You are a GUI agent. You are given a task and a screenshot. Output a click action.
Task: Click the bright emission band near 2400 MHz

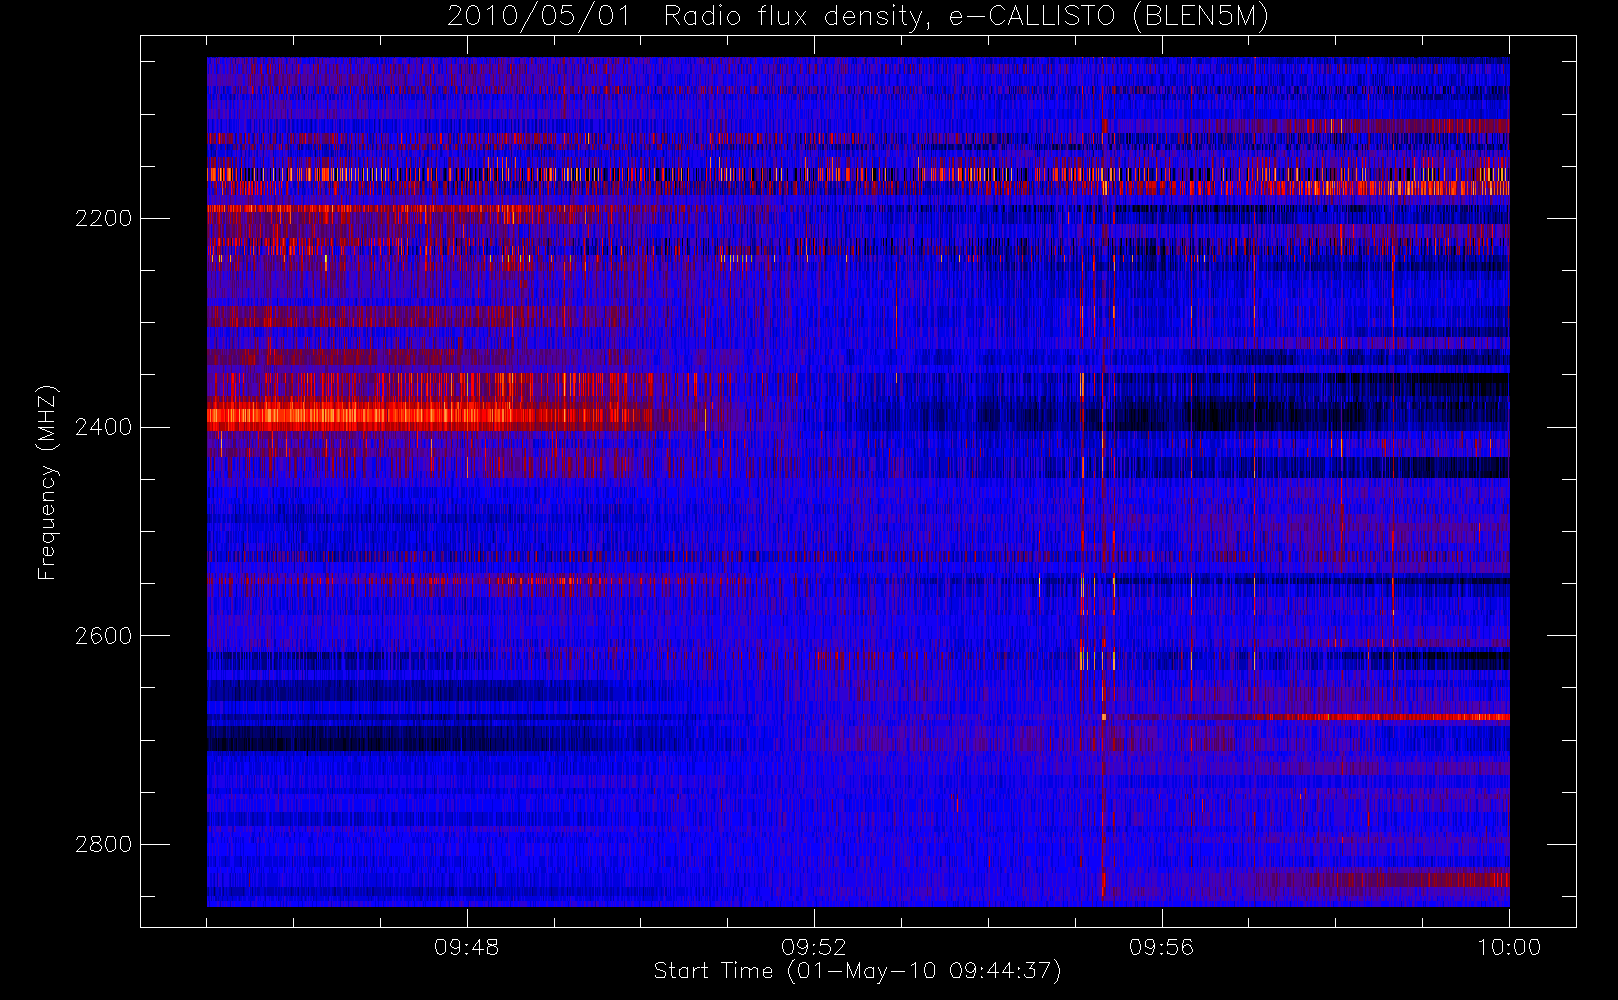[430, 416]
